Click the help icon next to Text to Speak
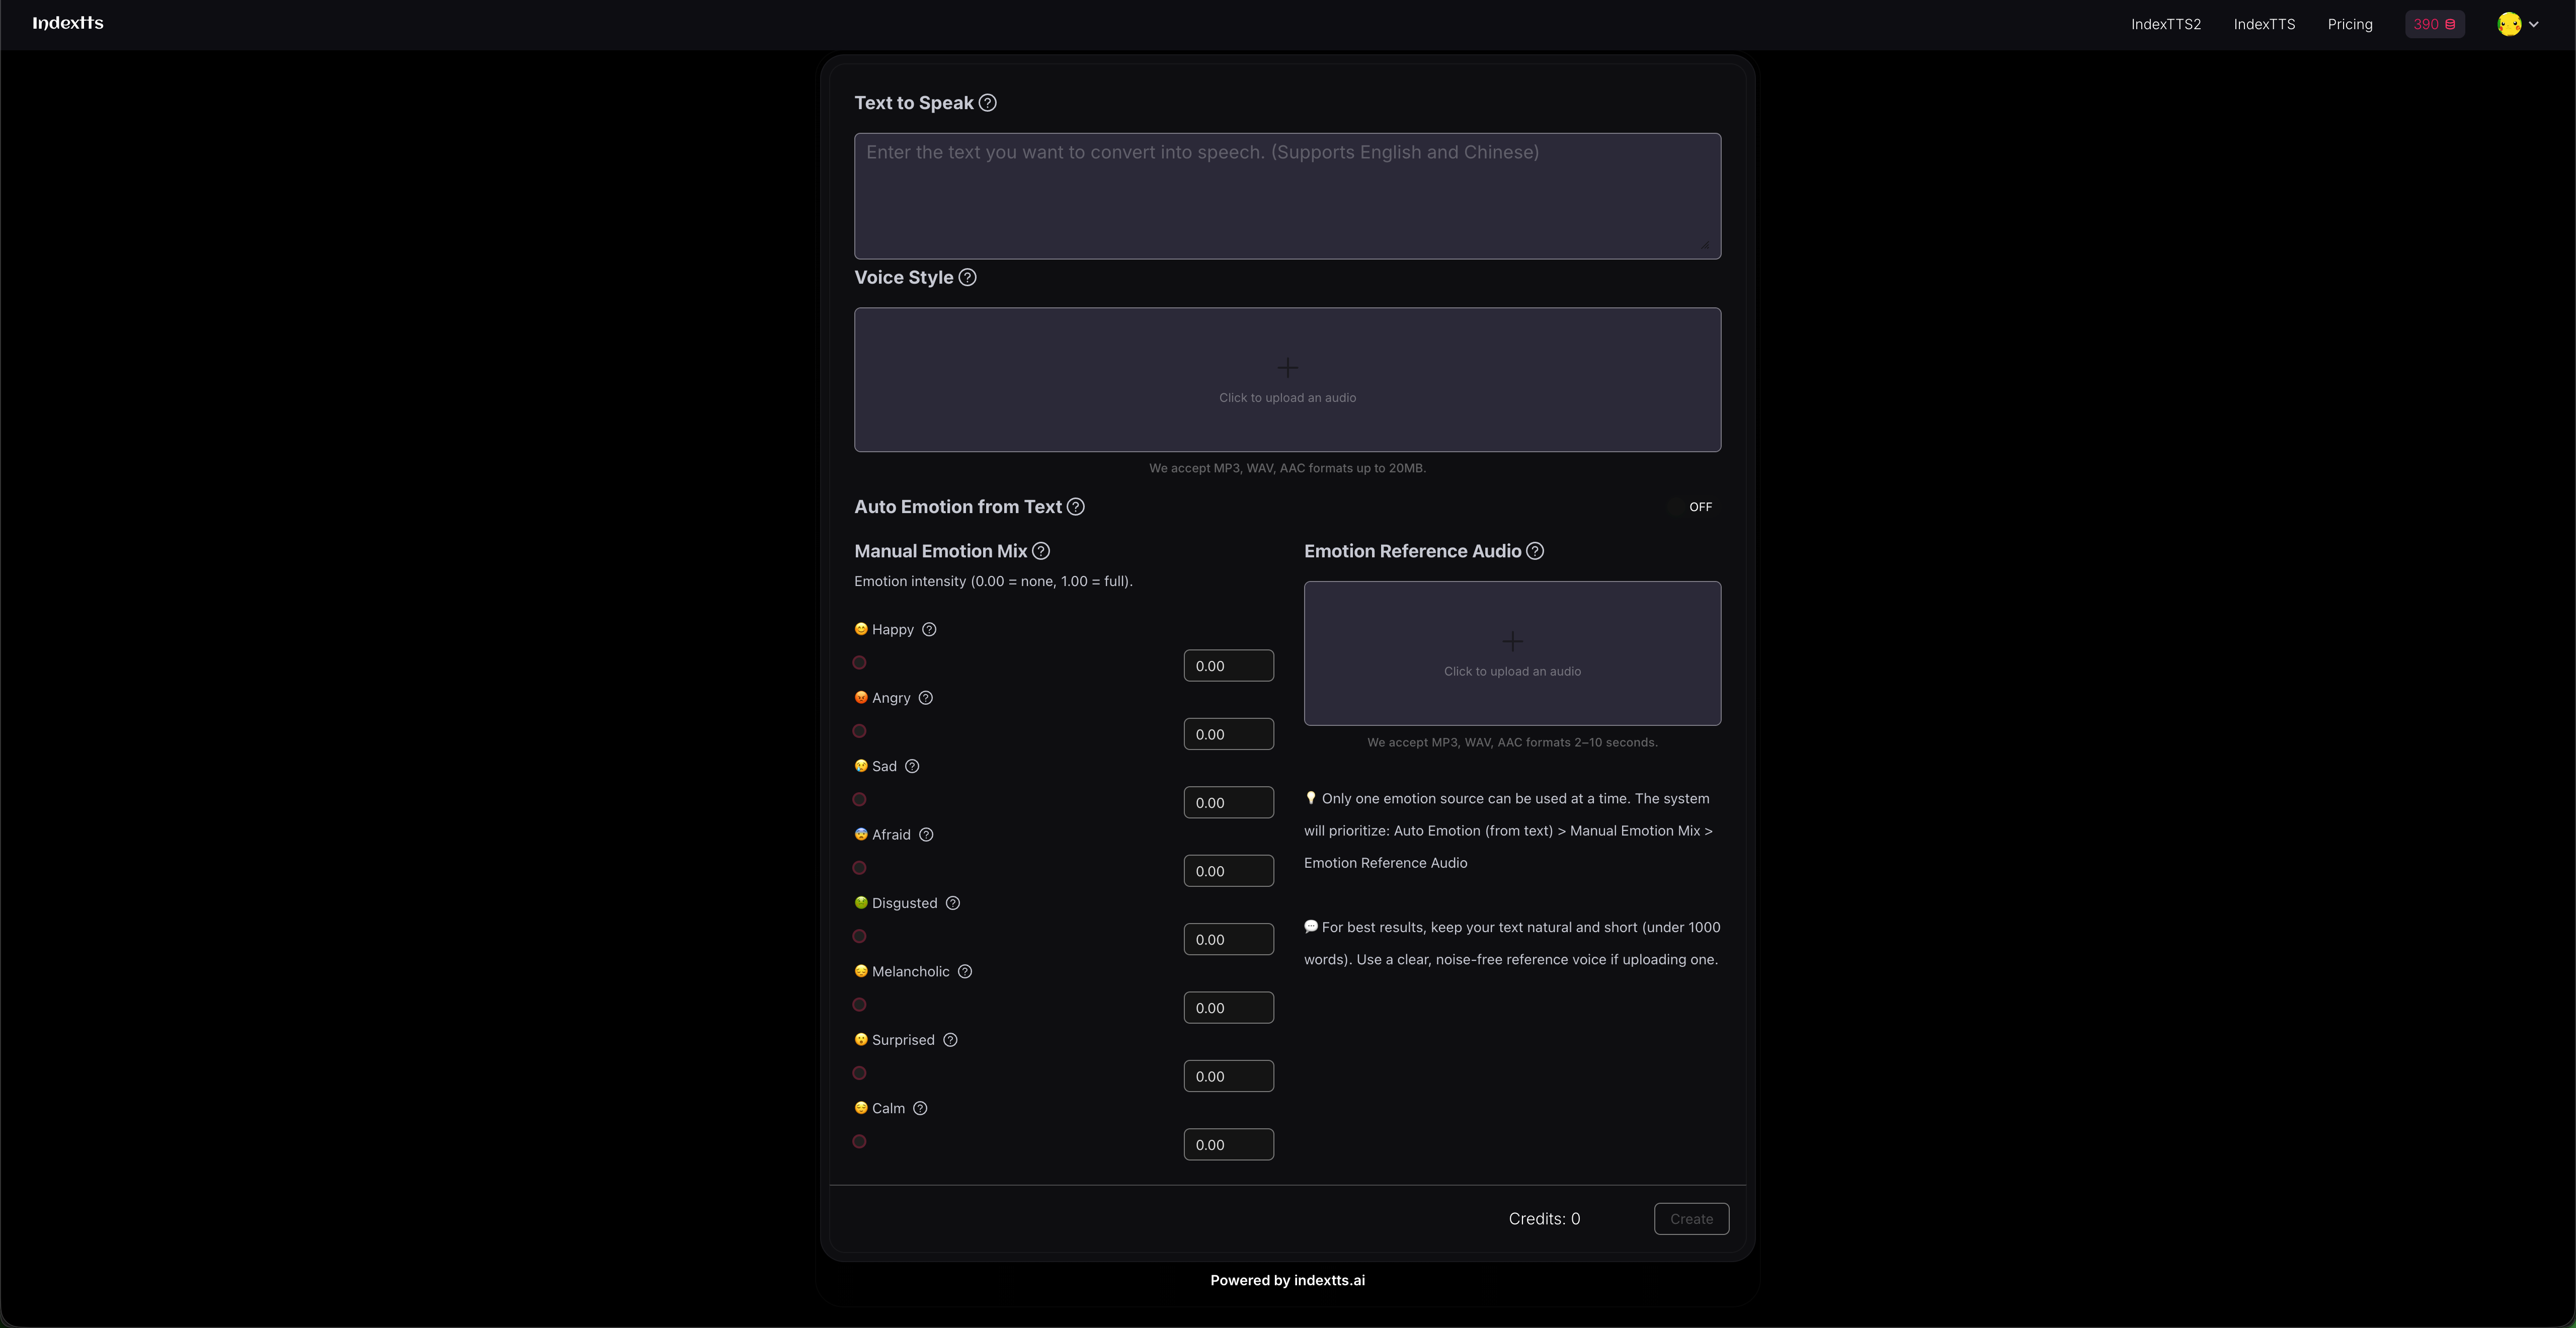This screenshot has width=2576, height=1328. click(x=987, y=103)
